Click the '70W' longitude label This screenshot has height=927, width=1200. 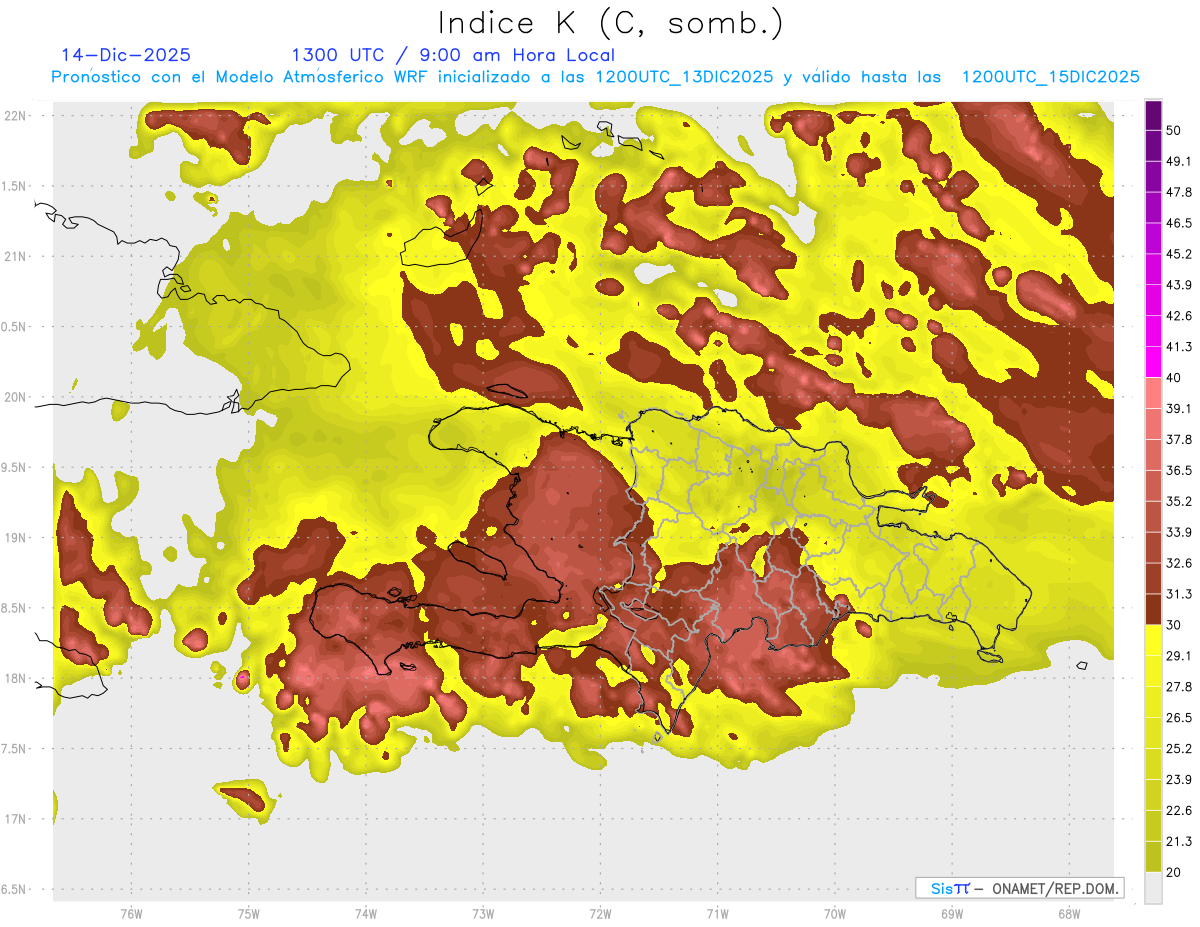(834, 914)
